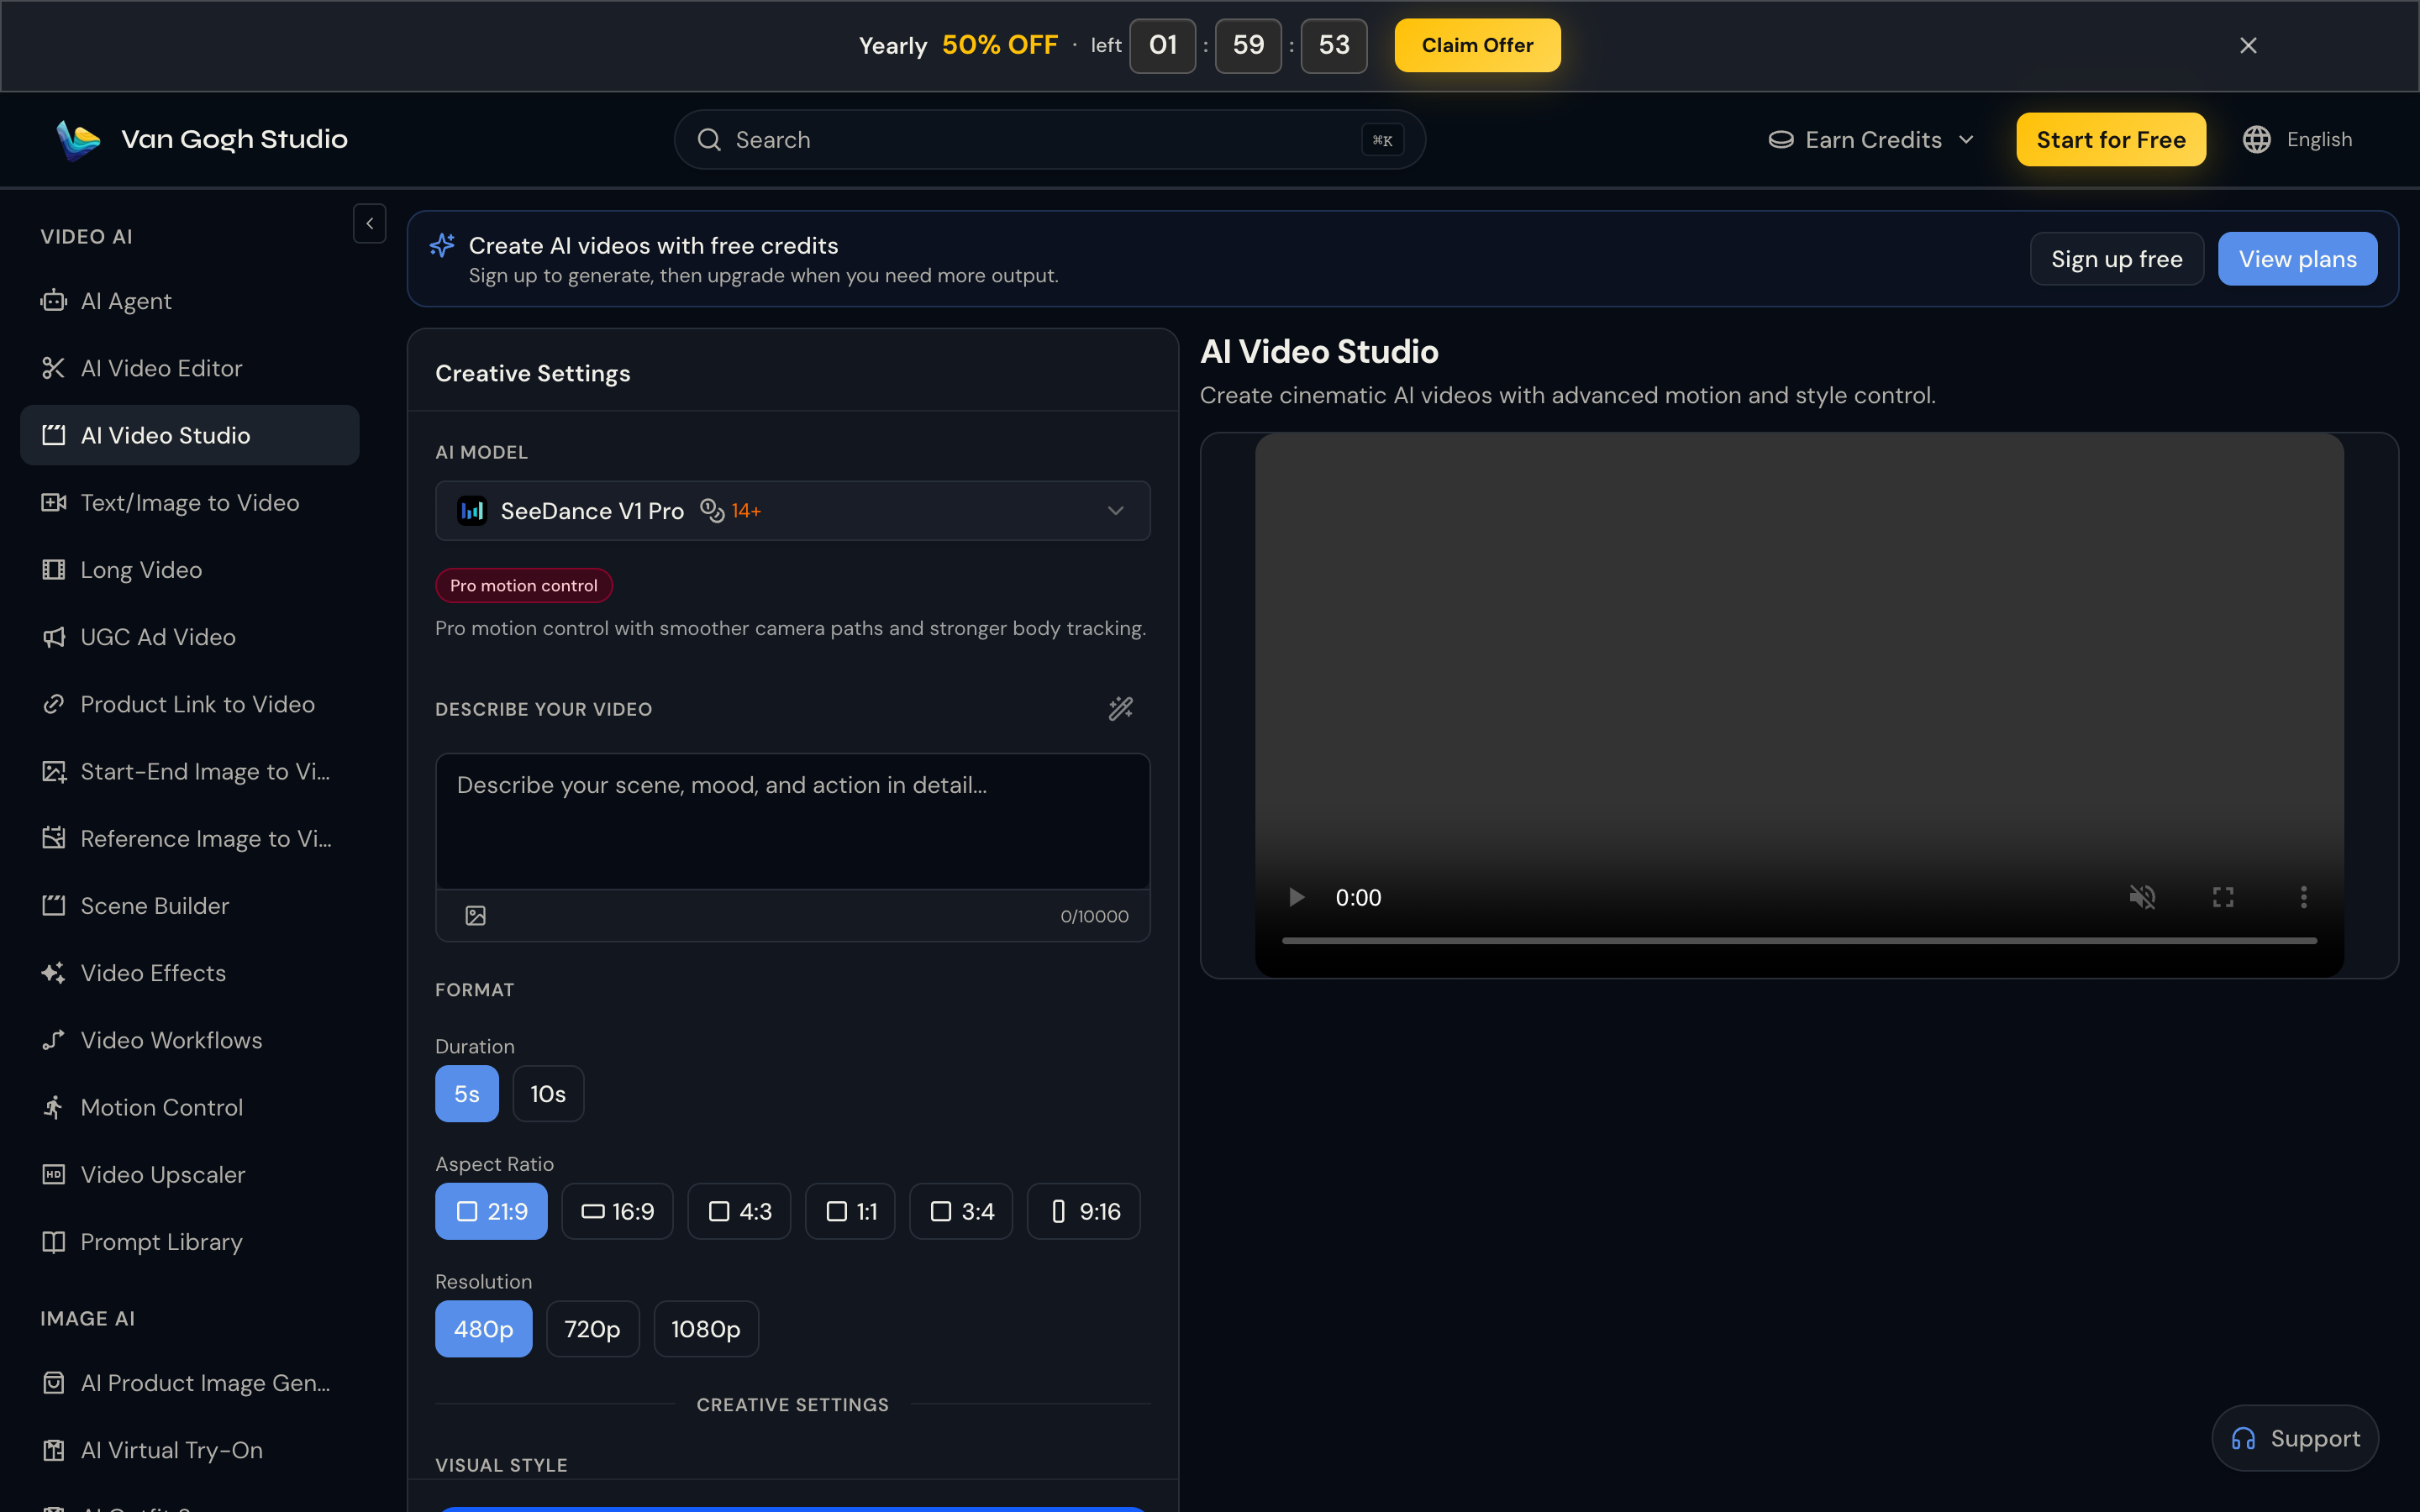Choose the 1:1 aspect ratio
Viewport: 2420px width, 1512px height.
coord(850,1212)
